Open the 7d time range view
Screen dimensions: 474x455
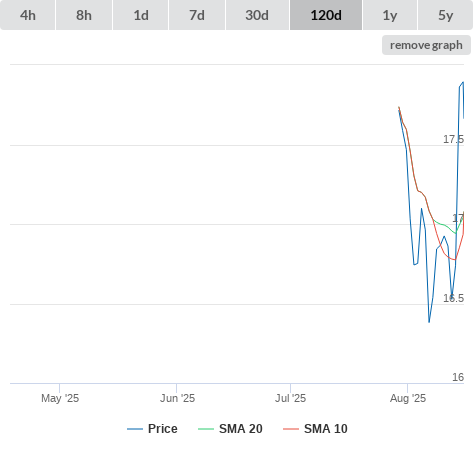pyautogui.click(x=197, y=15)
